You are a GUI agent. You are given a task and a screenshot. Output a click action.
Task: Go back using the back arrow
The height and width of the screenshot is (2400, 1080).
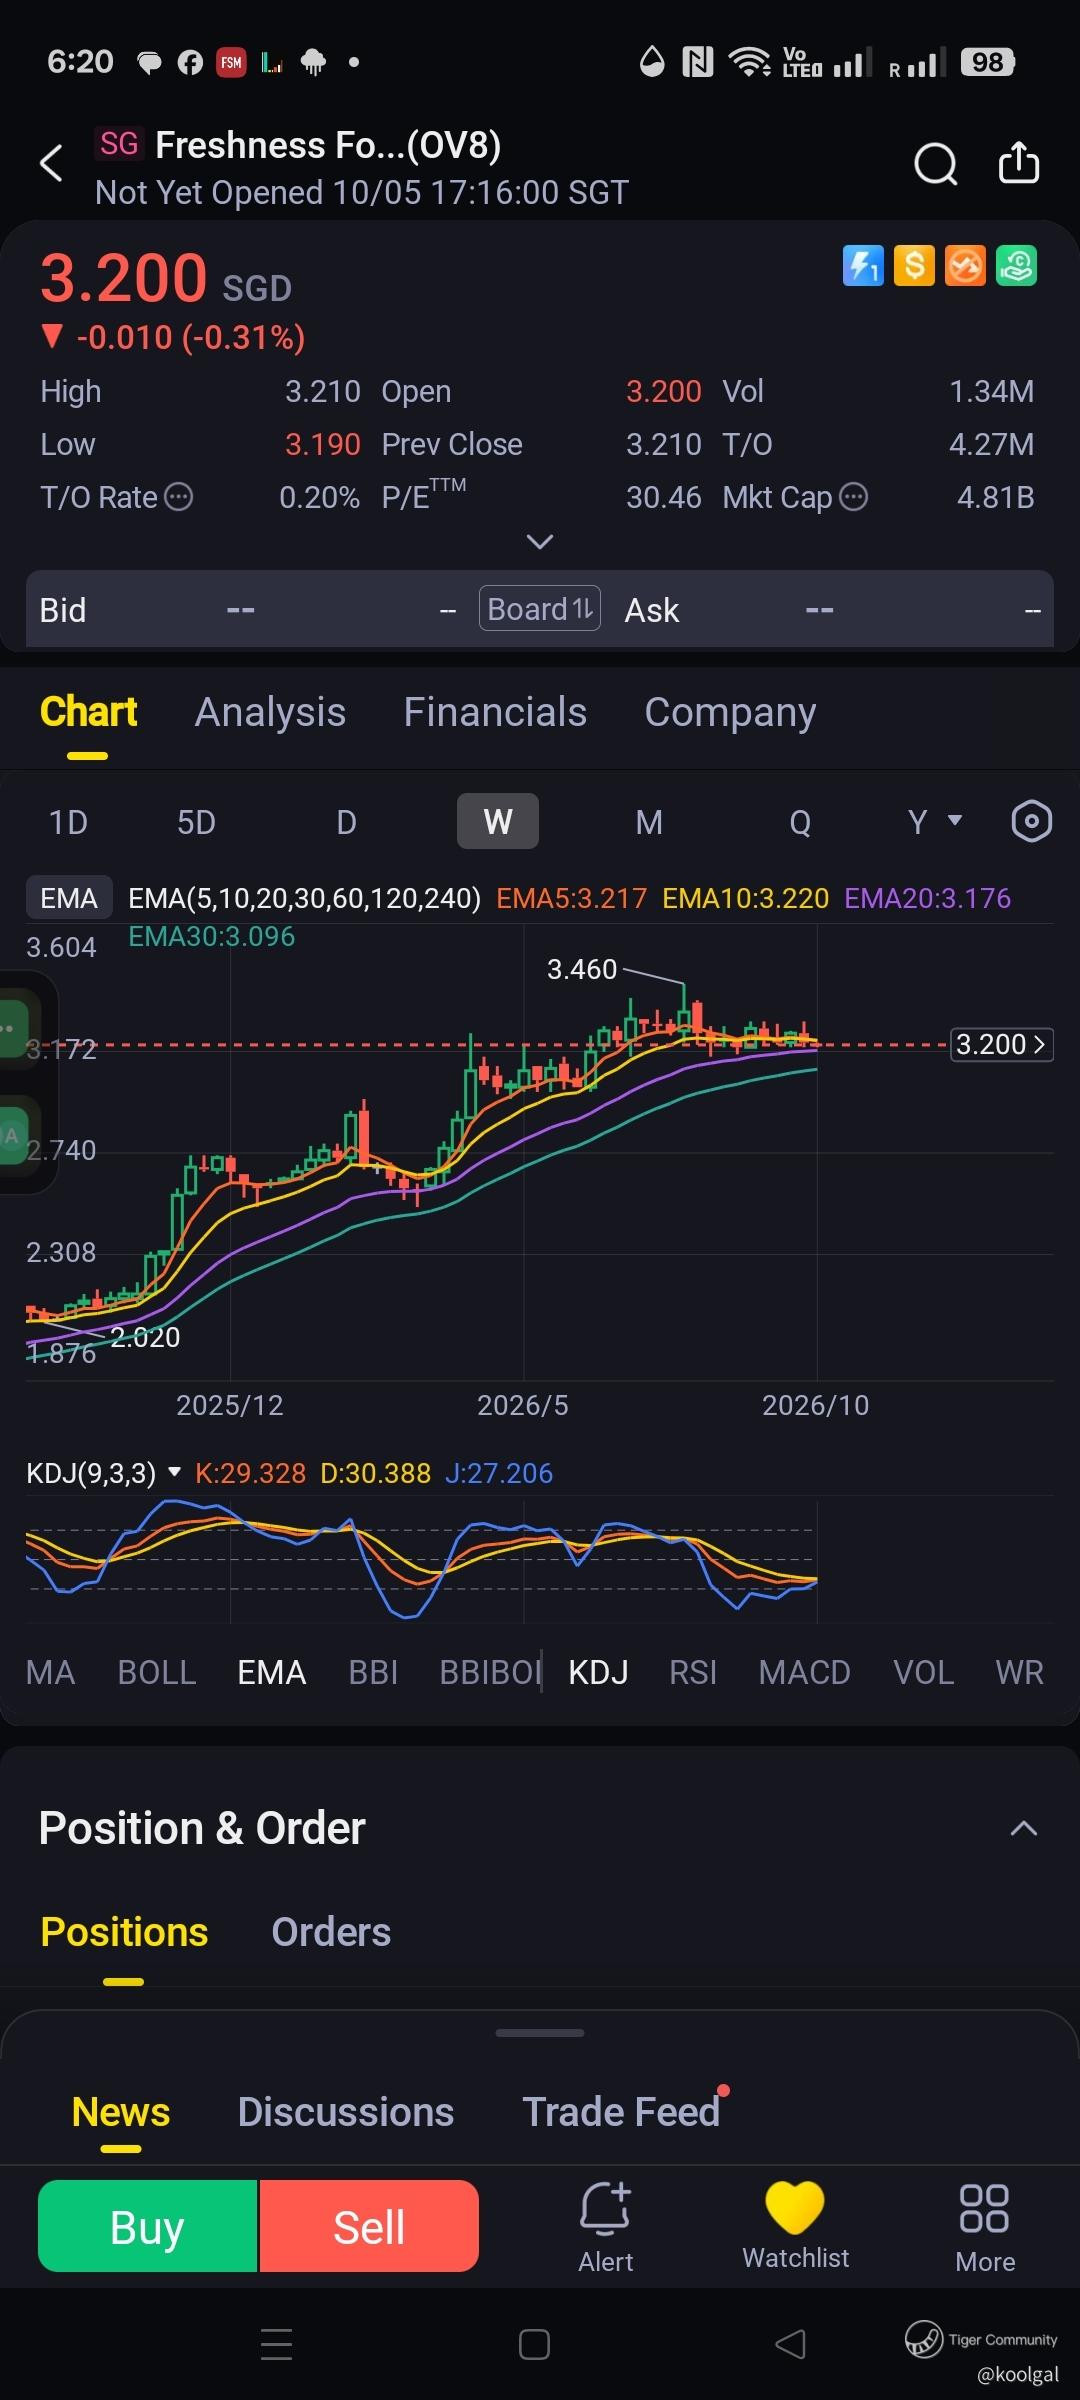pos(52,163)
